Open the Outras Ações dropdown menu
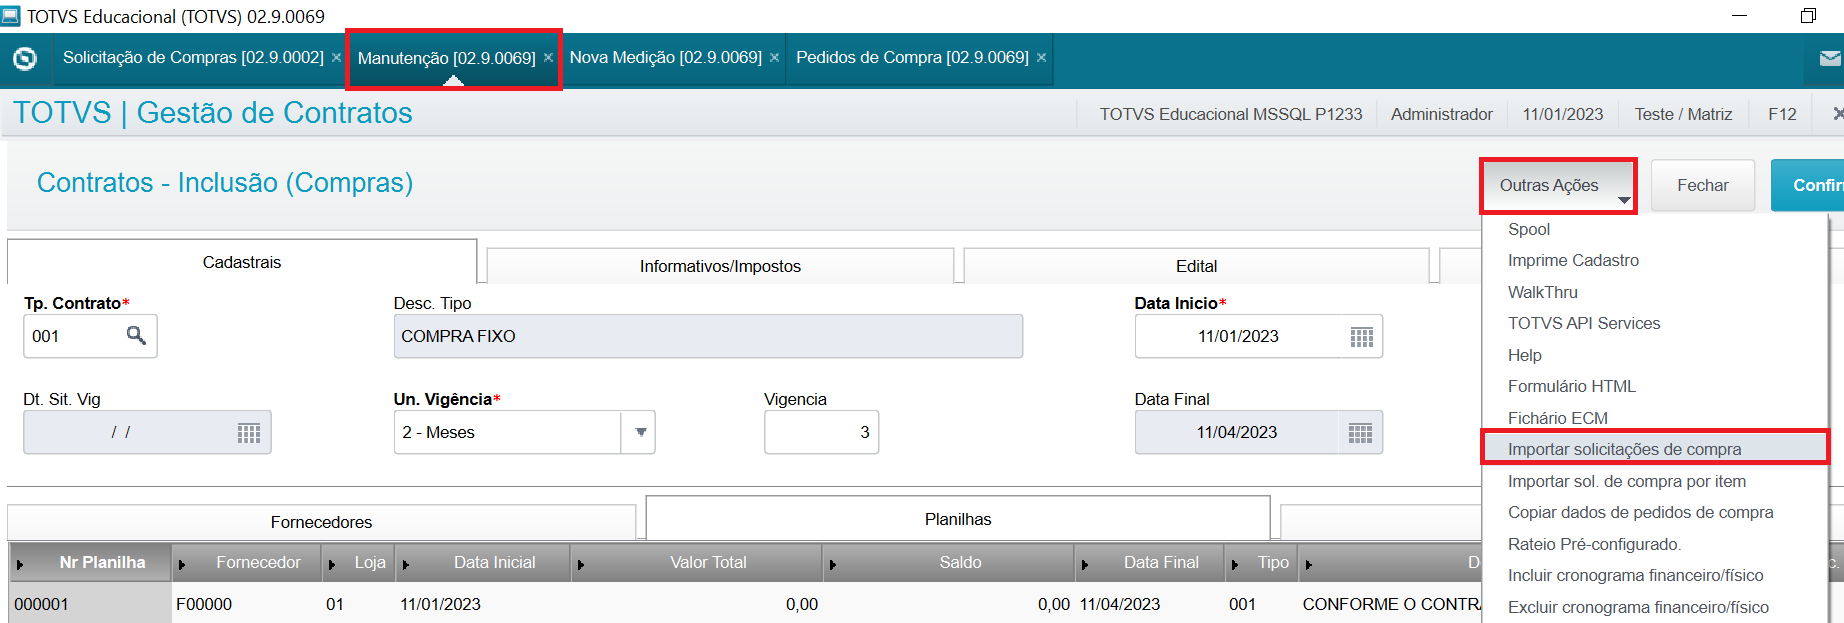Image resolution: width=1844 pixels, height=623 pixels. point(1558,185)
